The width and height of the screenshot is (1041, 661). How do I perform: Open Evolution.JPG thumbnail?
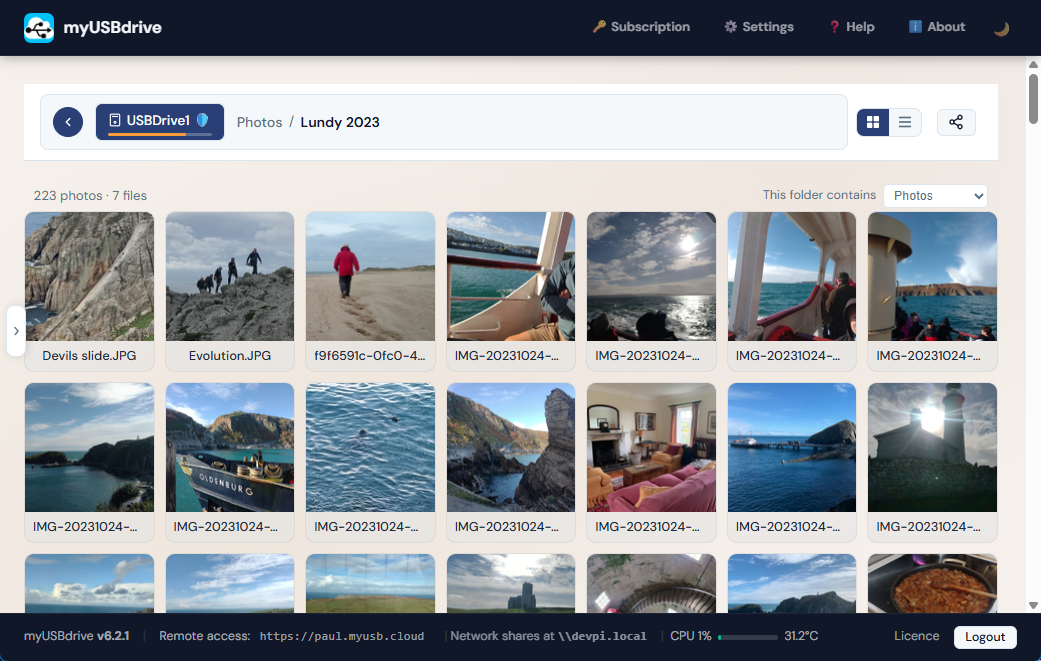pos(230,277)
